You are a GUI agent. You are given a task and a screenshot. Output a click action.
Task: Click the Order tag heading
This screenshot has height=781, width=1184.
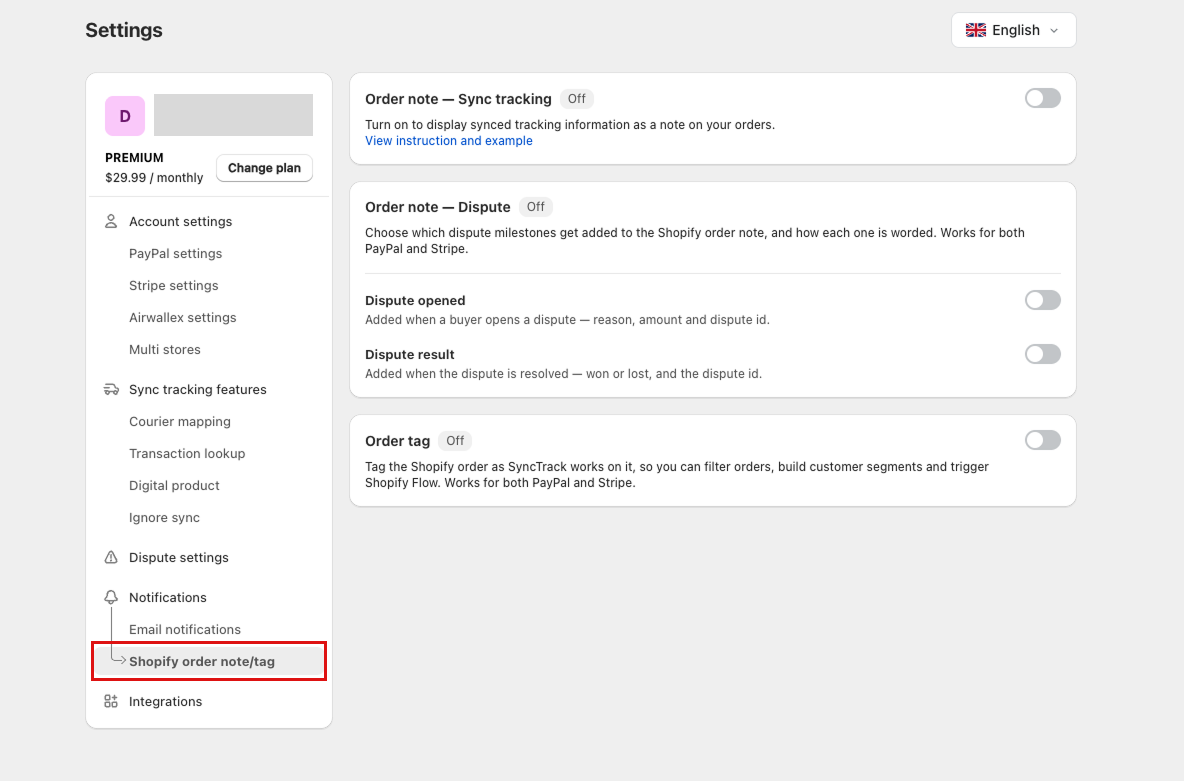397,441
